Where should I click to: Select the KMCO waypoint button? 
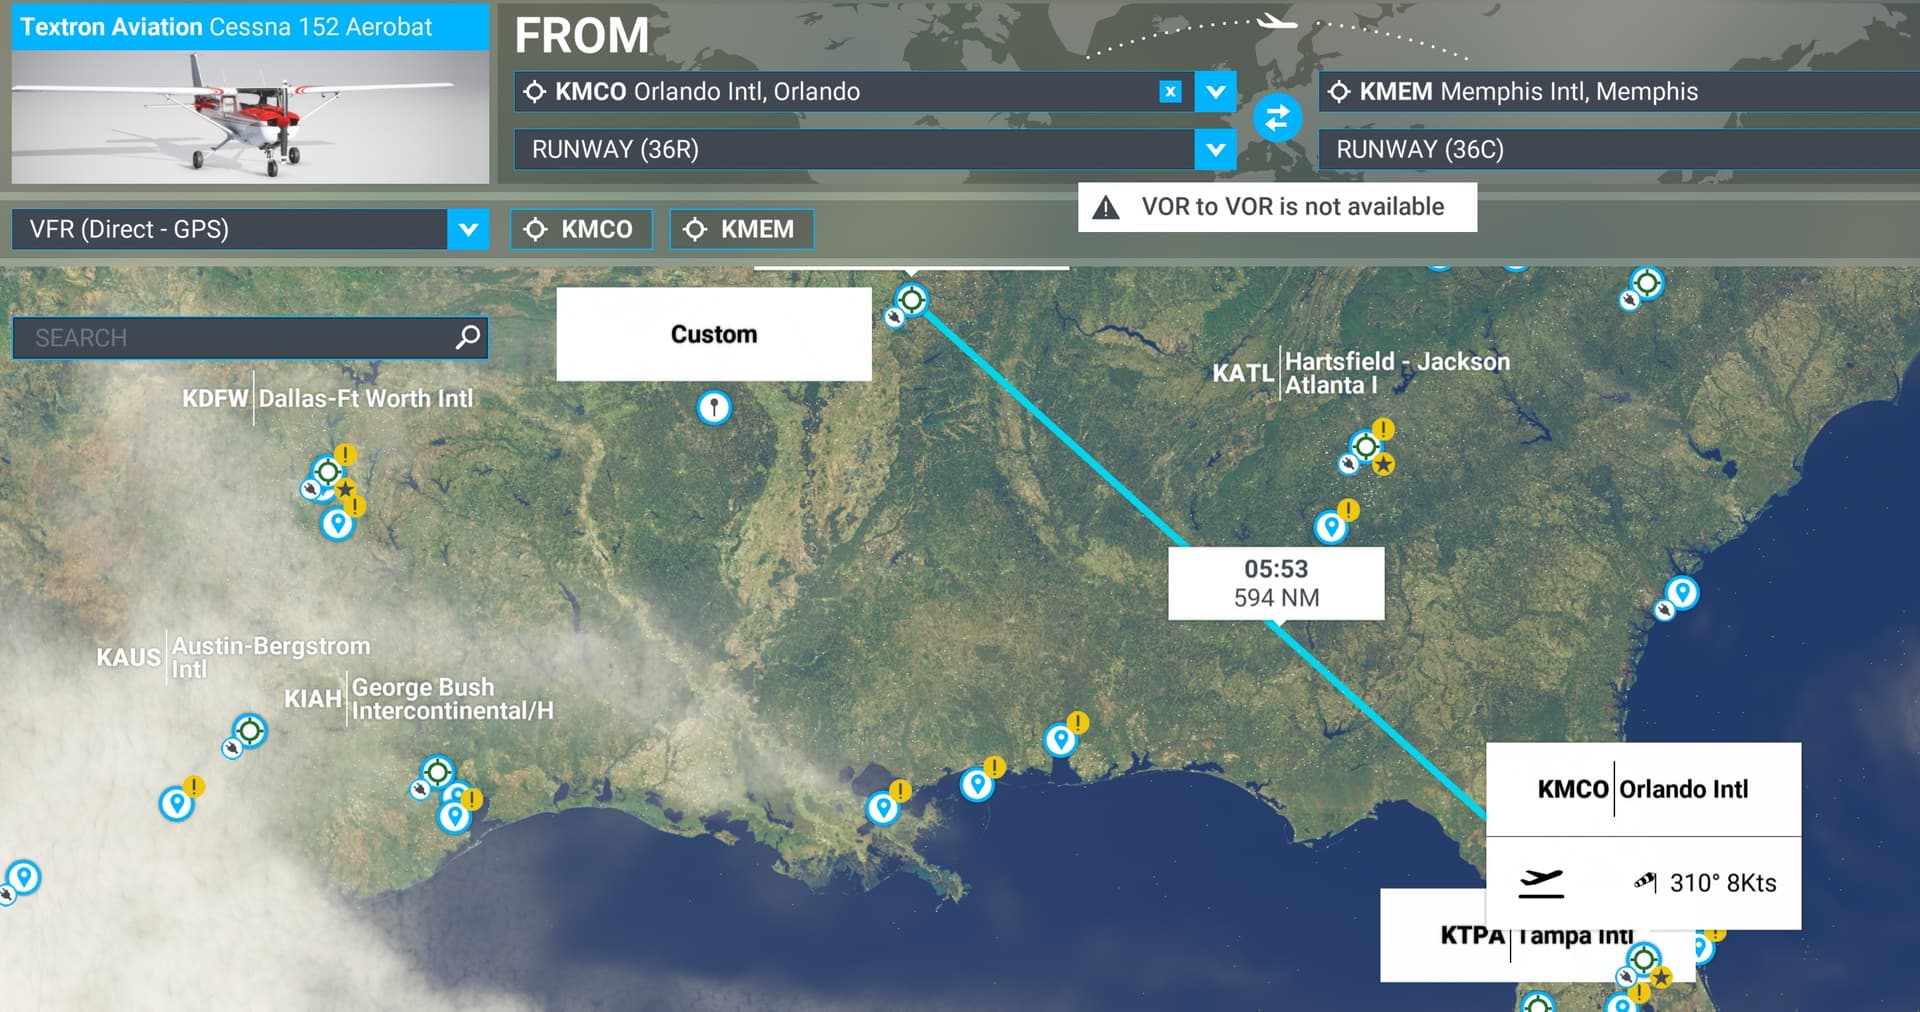coord(581,230)
